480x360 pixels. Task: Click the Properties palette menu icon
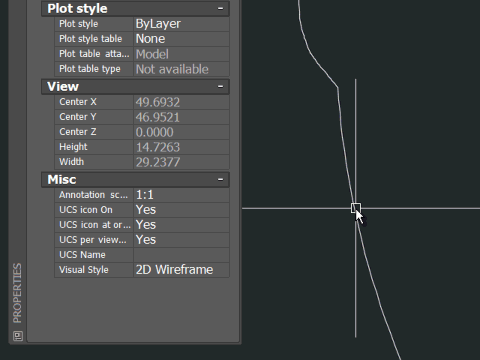point(18,336)
